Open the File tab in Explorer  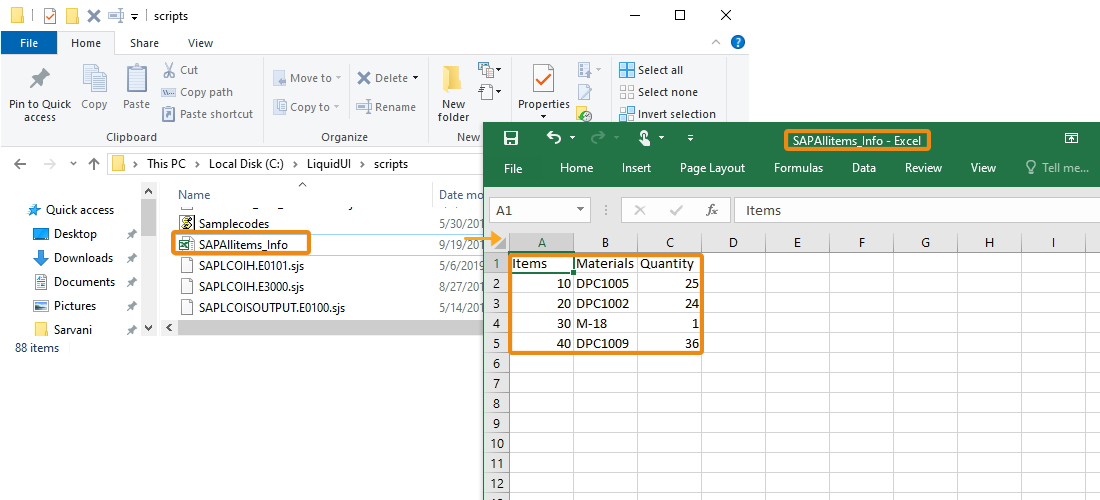29,43
